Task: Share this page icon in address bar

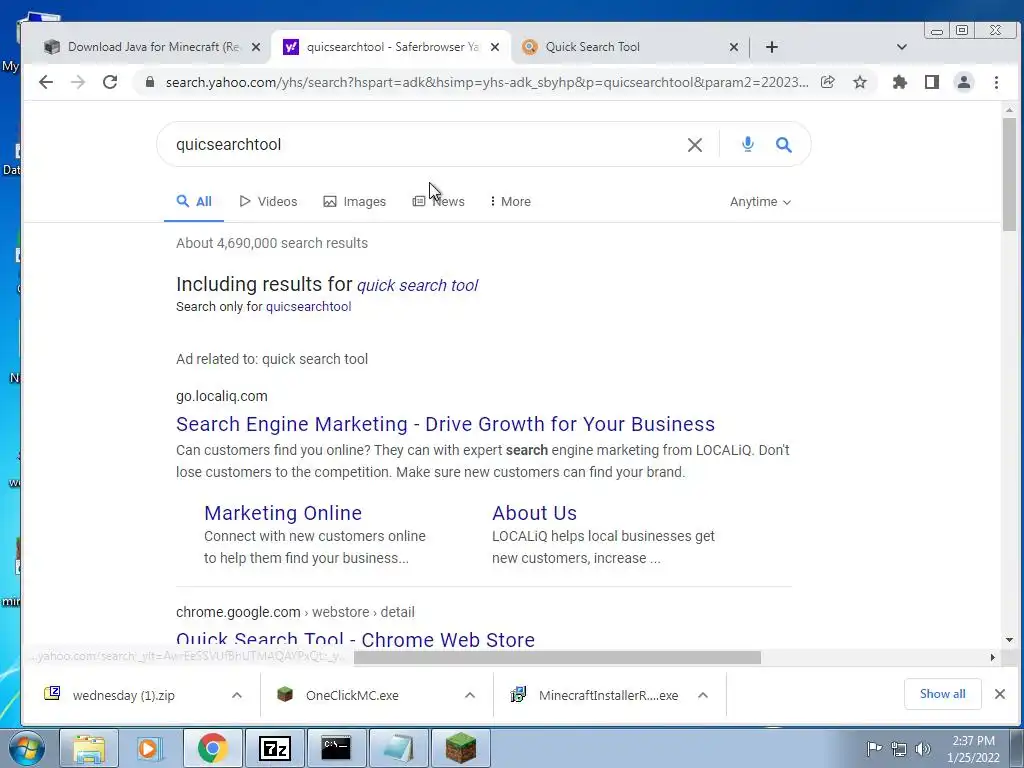Action: click(x=827, y=82)
